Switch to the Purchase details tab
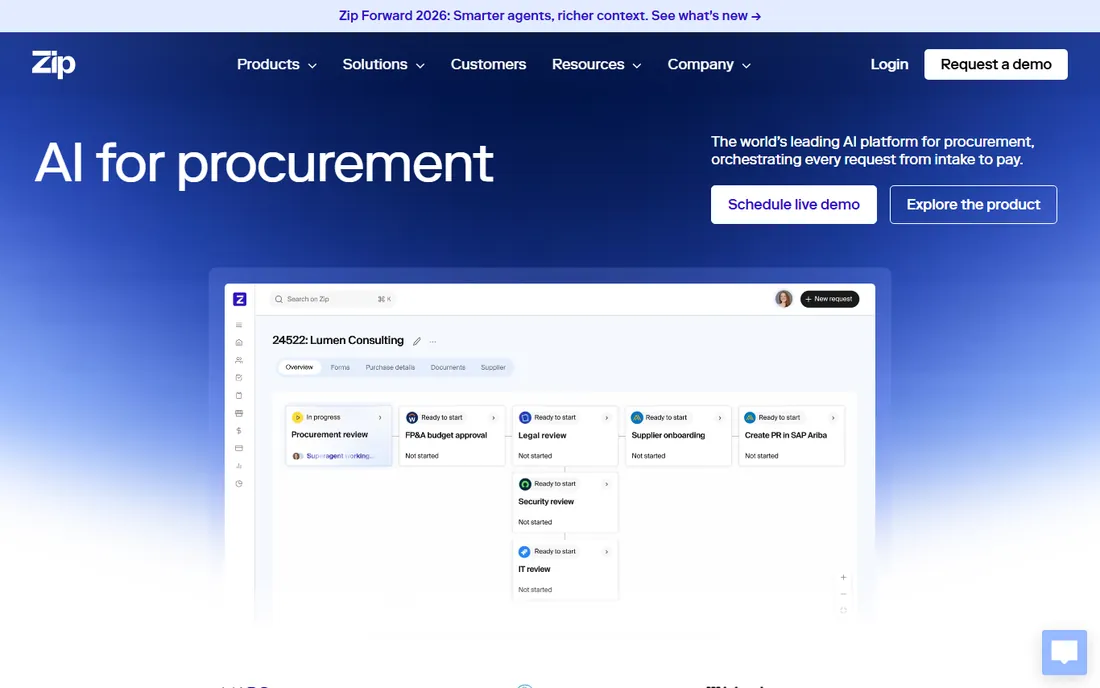1100x688 pixels. coord(390,367)
